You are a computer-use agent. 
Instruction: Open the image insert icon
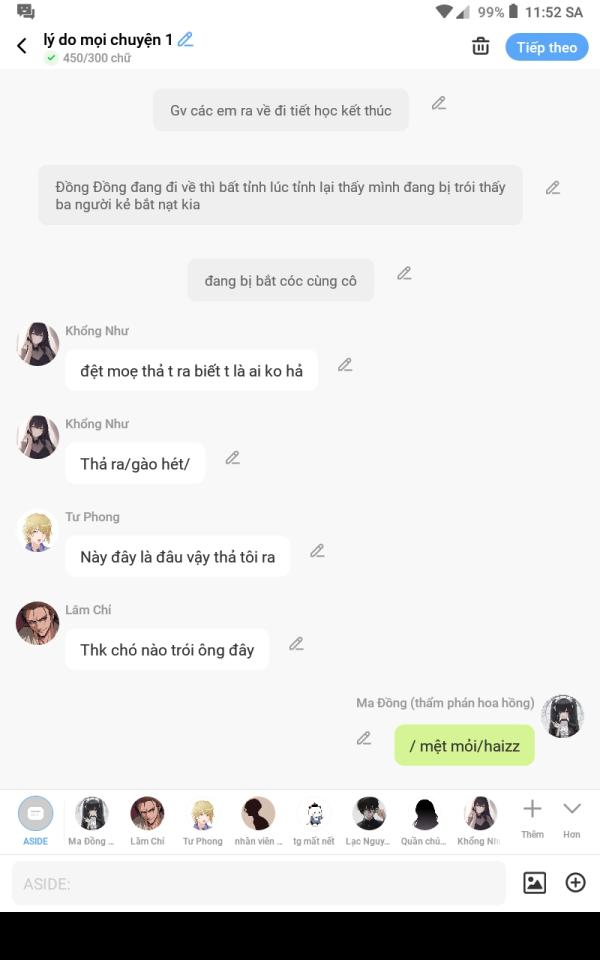534,883
